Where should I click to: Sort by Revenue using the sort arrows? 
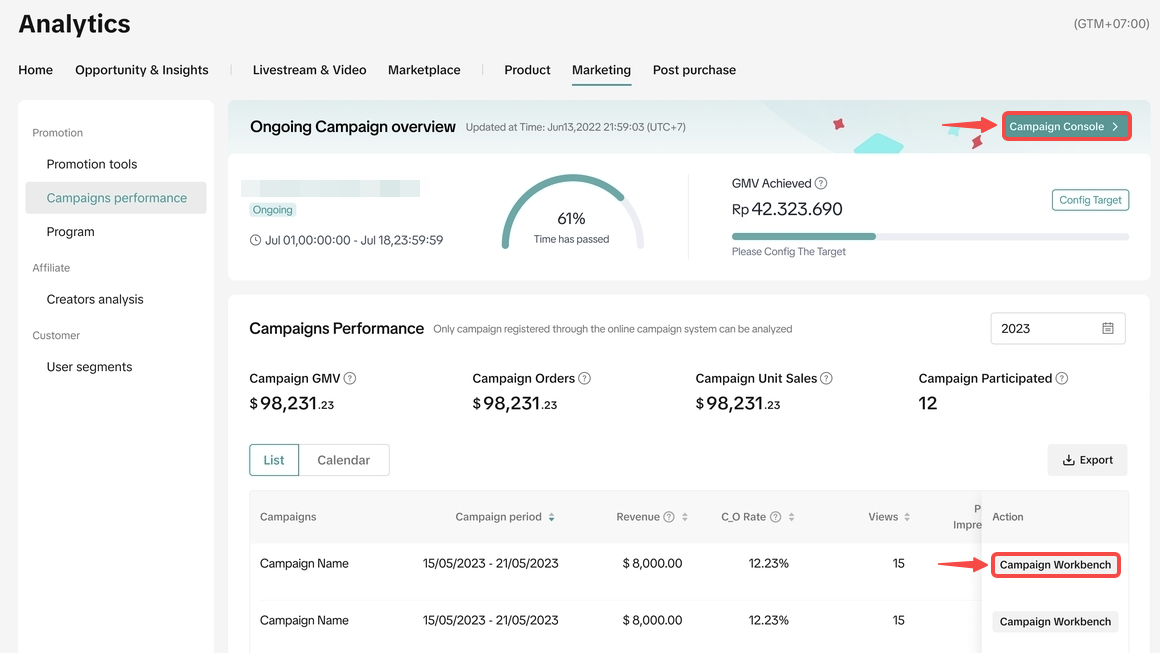pos(684,517)
